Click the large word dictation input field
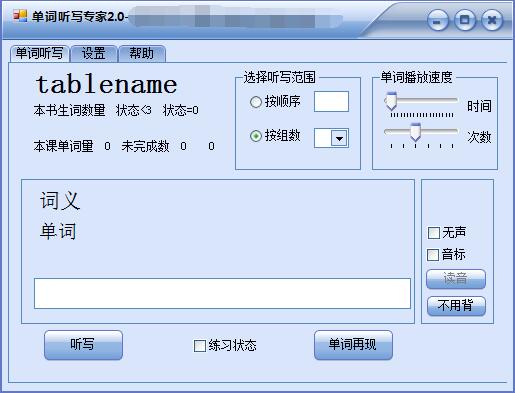515x393 pixels. click(x=222, y=293)
